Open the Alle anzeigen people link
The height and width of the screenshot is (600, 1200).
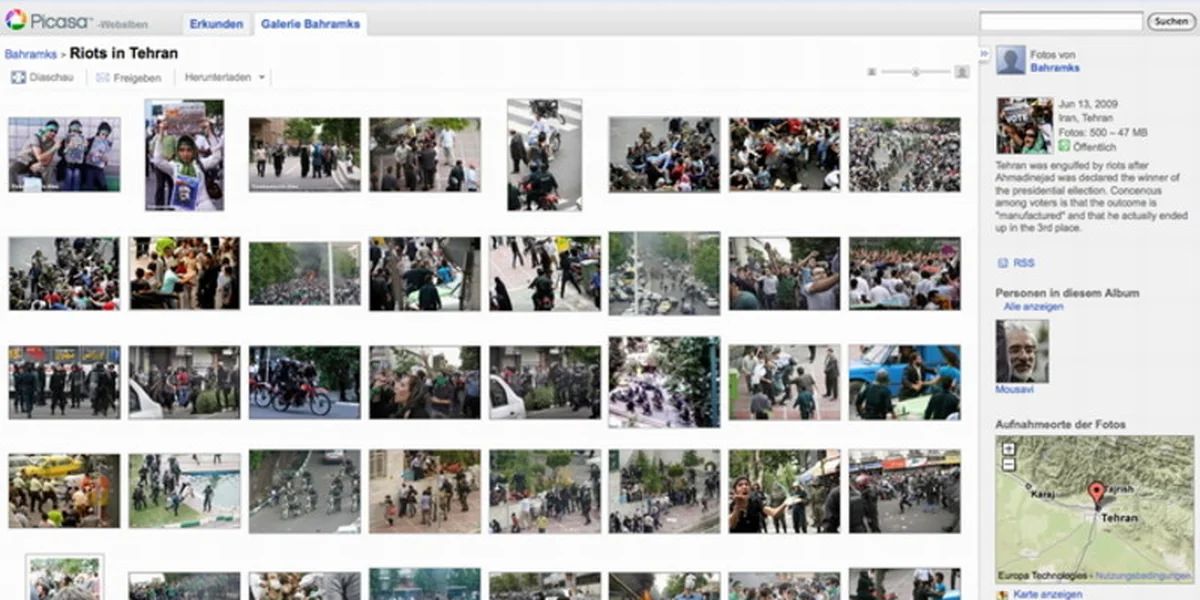point(1034,307)
